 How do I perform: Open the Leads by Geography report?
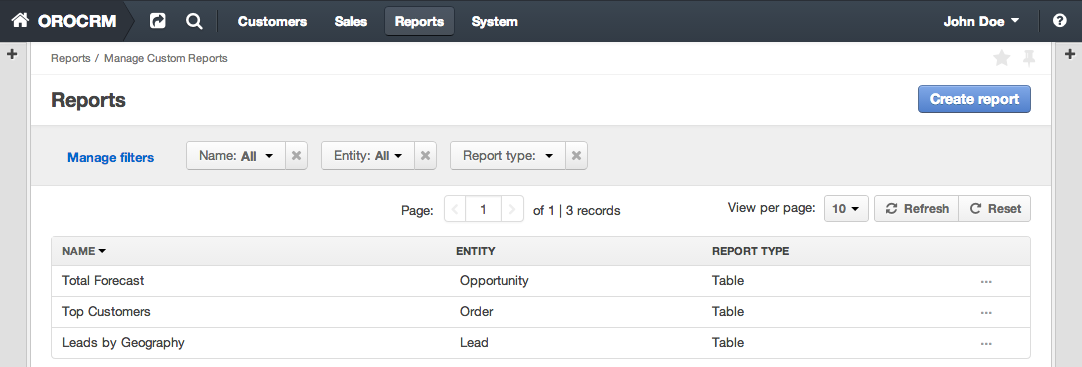pyautogui.click(x=124, y=343)
